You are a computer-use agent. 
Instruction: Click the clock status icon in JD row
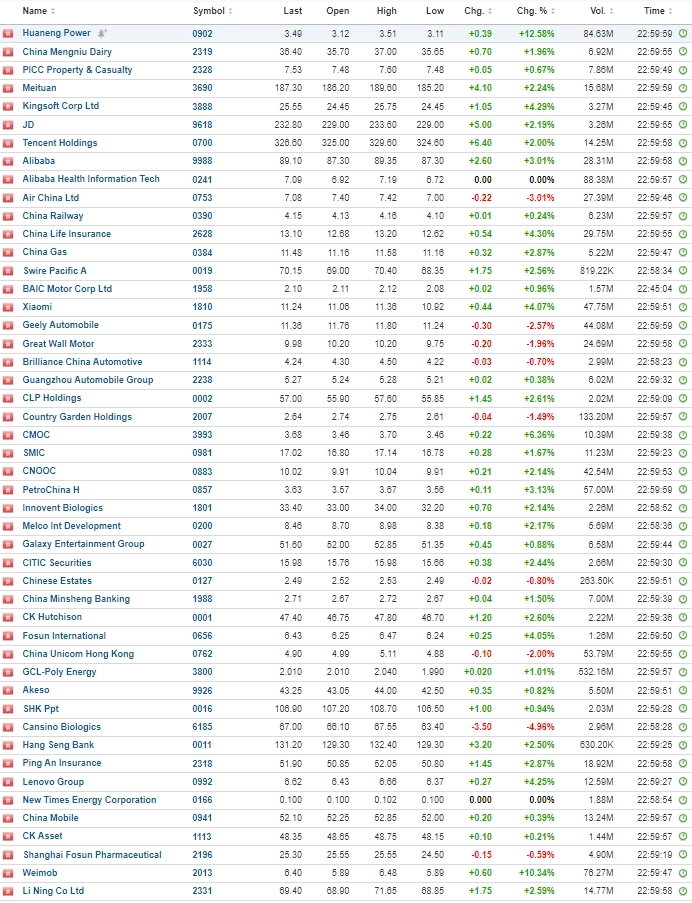683,124
